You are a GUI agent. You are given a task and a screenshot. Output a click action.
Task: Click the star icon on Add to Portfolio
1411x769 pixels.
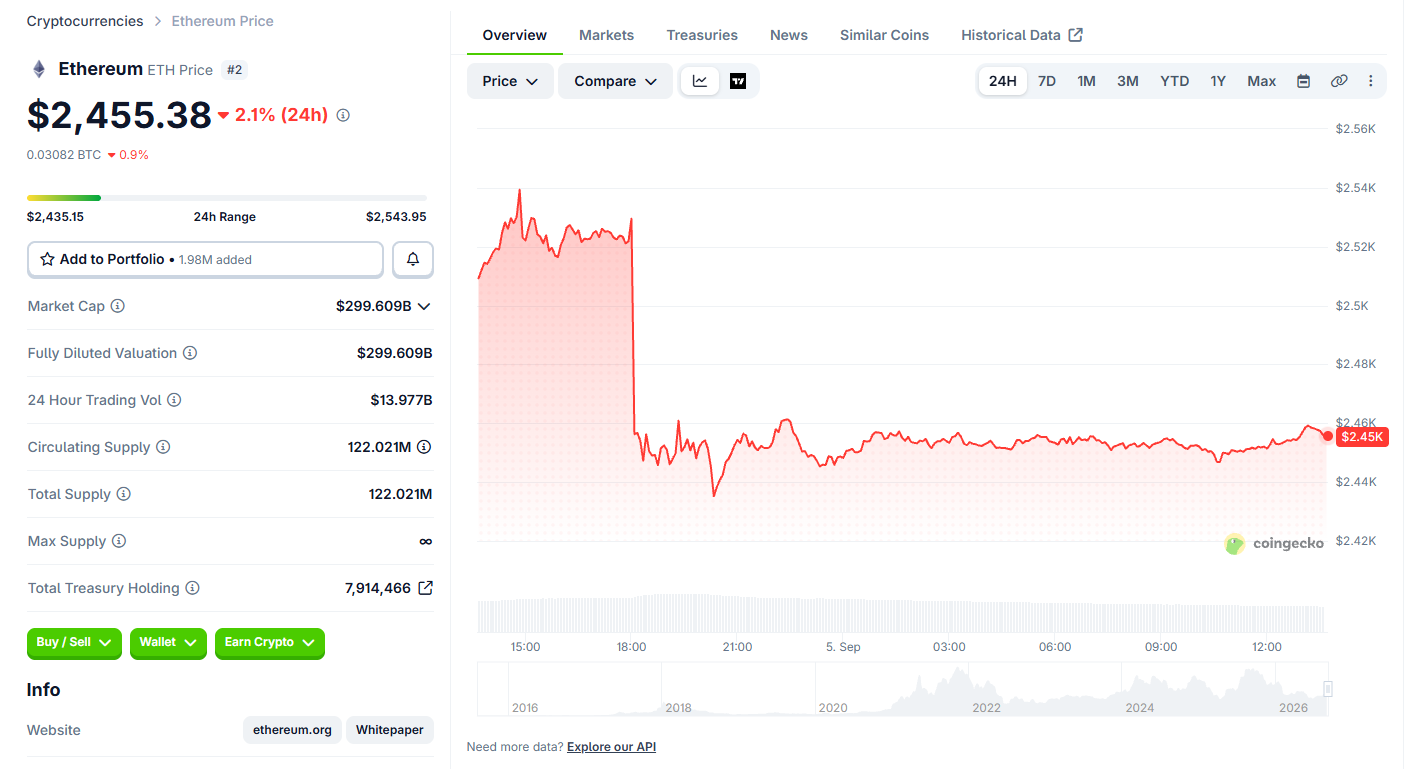(x=47, y=259)
